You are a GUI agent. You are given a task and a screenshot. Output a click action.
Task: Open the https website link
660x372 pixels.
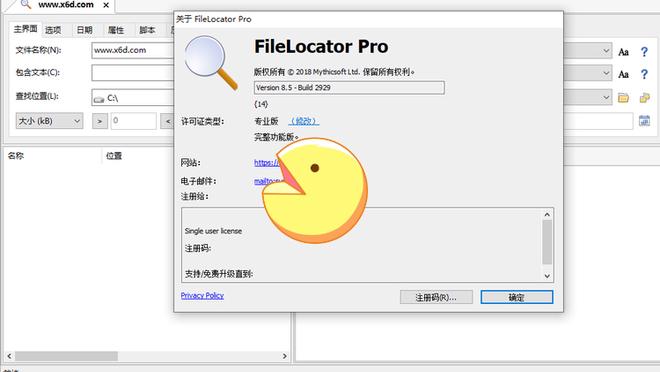tap(266, 162)
